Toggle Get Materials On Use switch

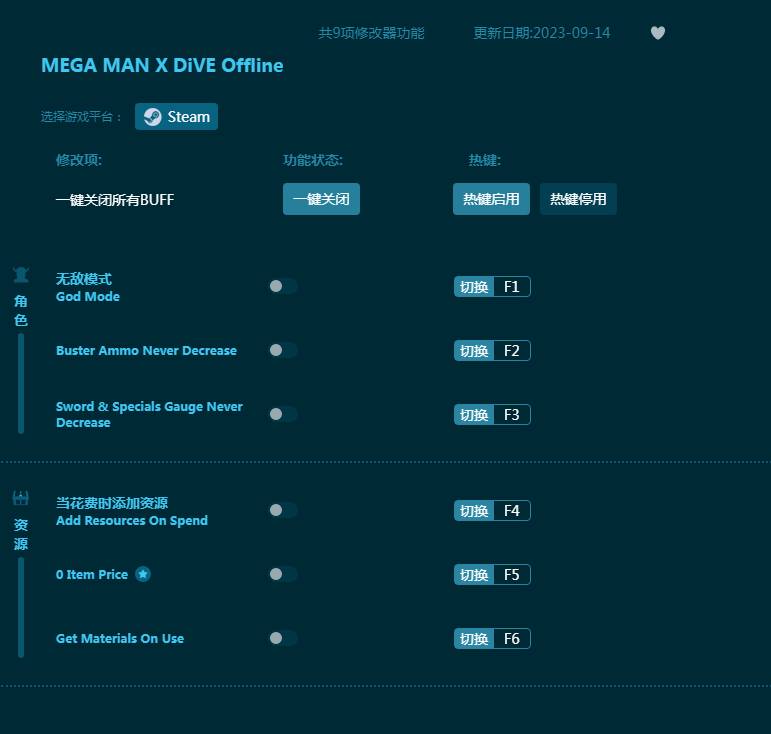pos(283,638)
